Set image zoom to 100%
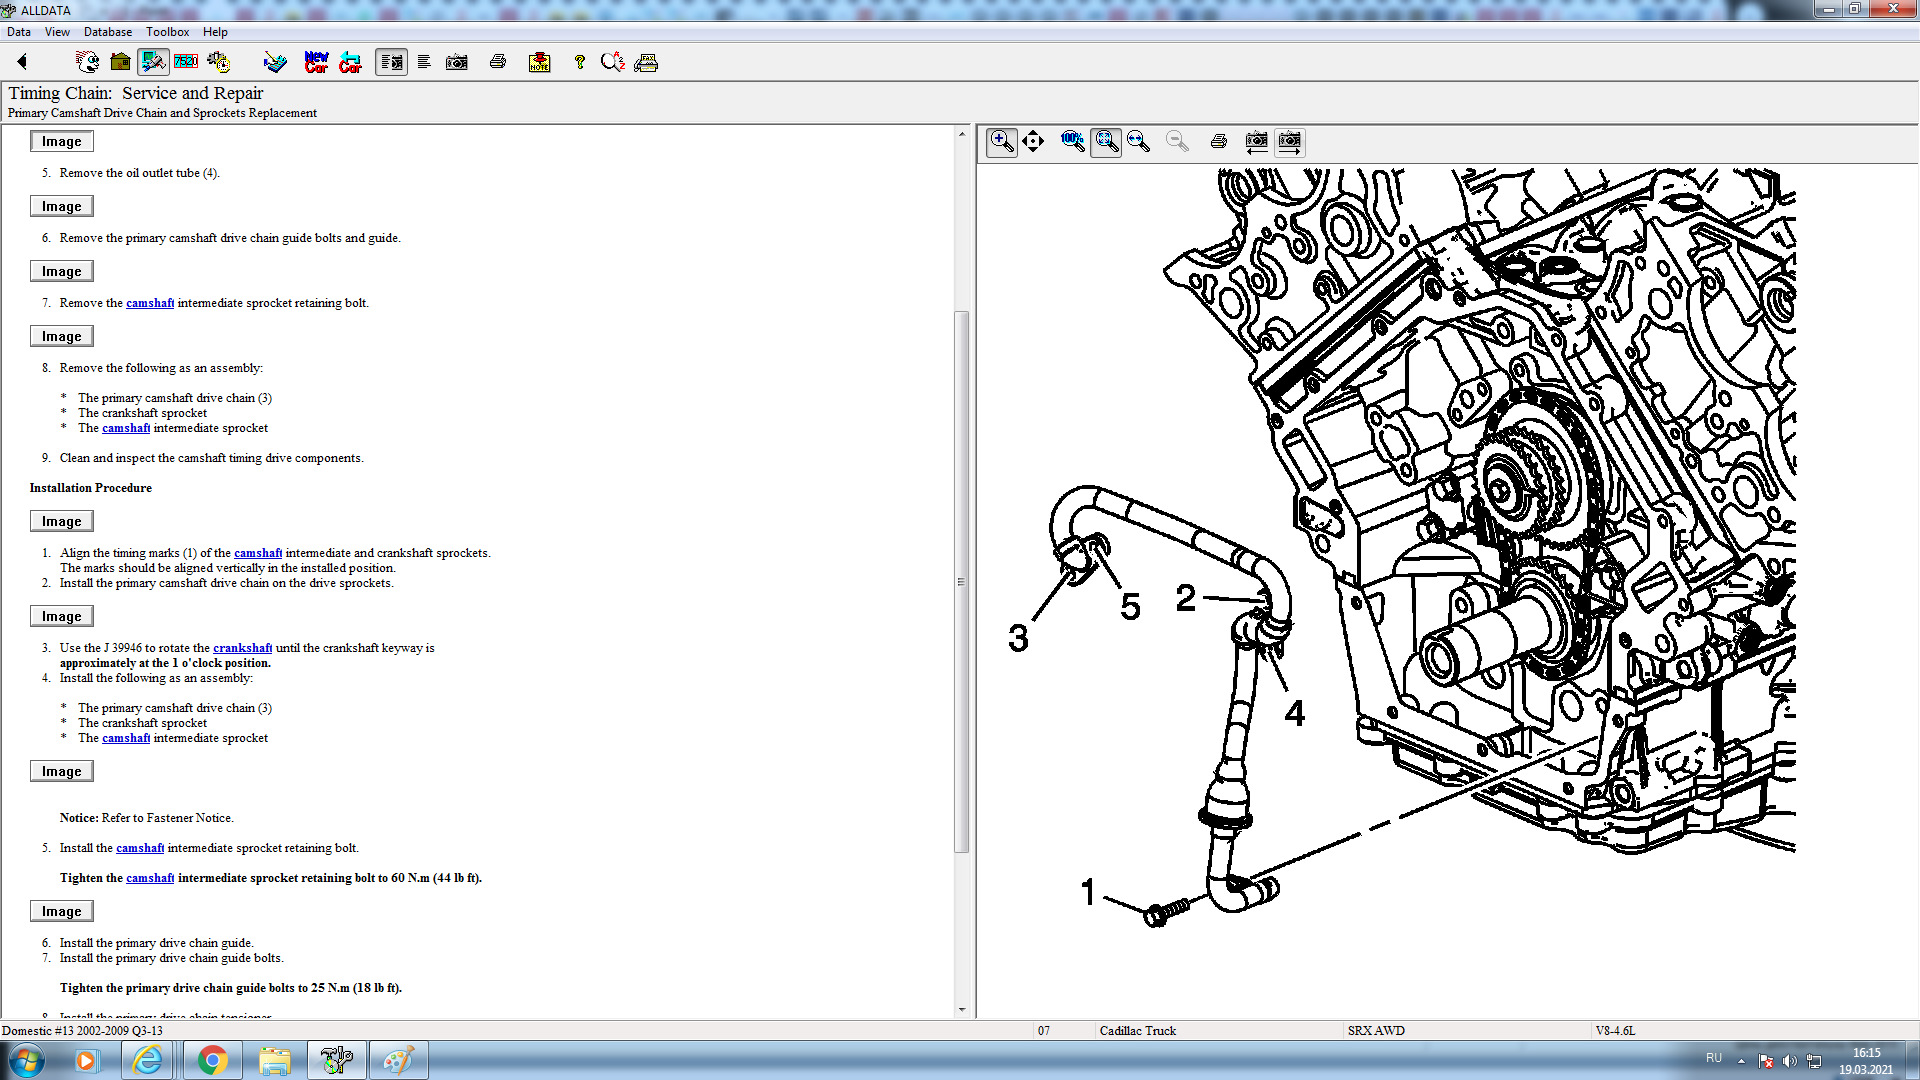This screenshot has height=1080, width=1920. (1072, 141)
